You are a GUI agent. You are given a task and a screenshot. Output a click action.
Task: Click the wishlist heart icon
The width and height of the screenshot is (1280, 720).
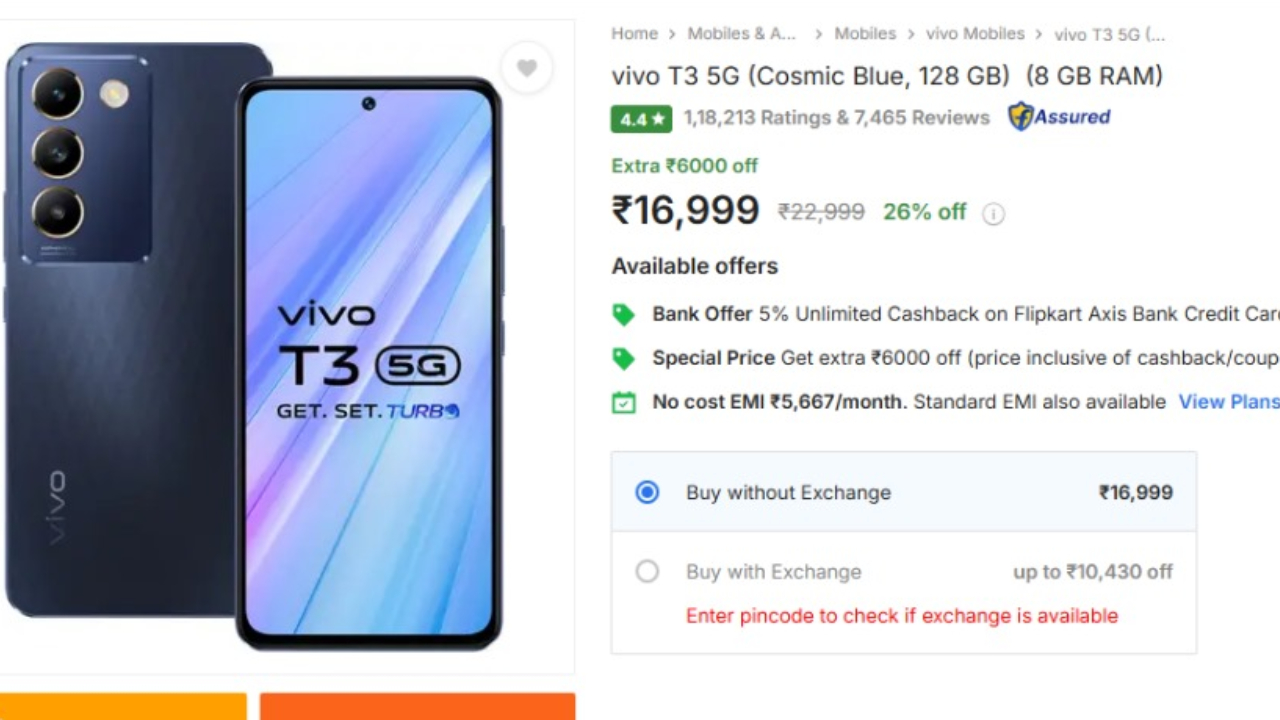527,68
